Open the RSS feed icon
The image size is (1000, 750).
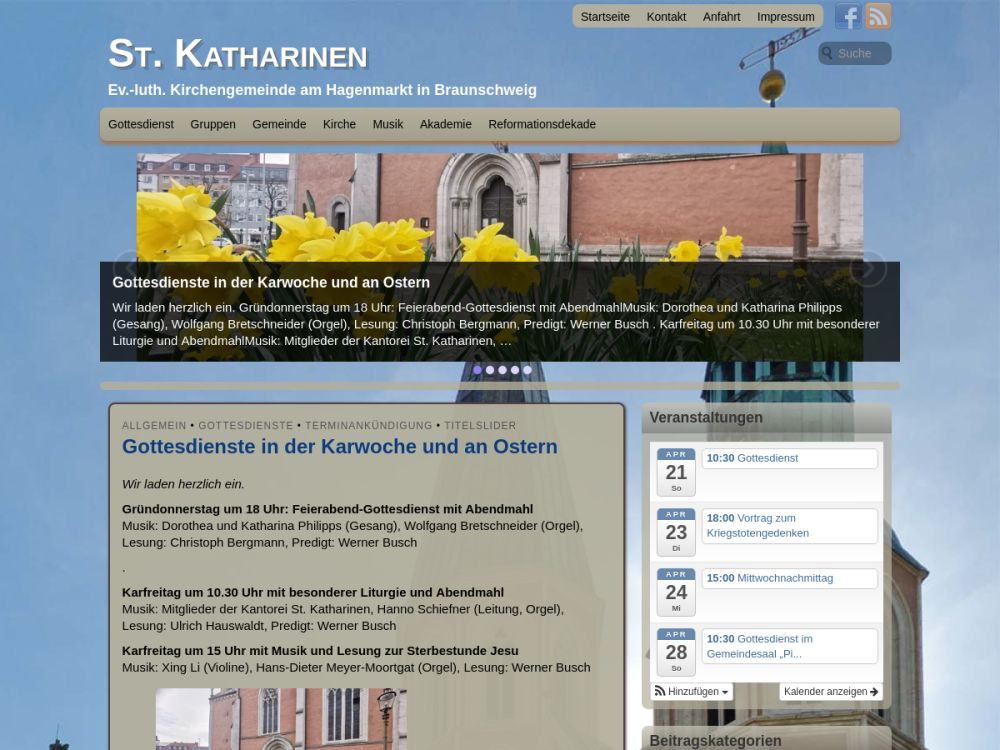click(878, 16)
